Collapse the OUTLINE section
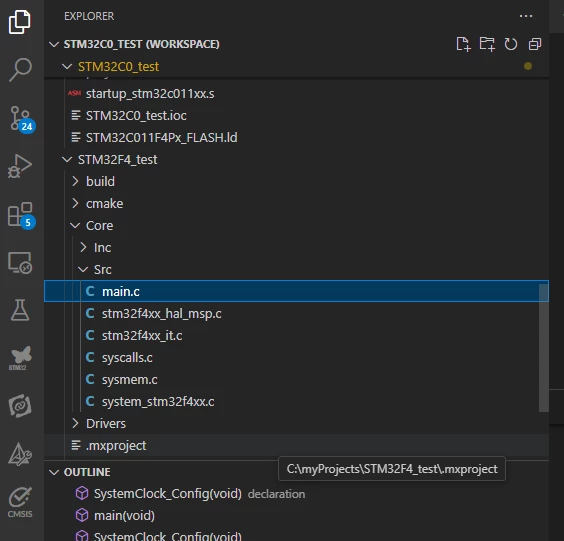Viewport: 564px width, 541px height. coord(54,472)
